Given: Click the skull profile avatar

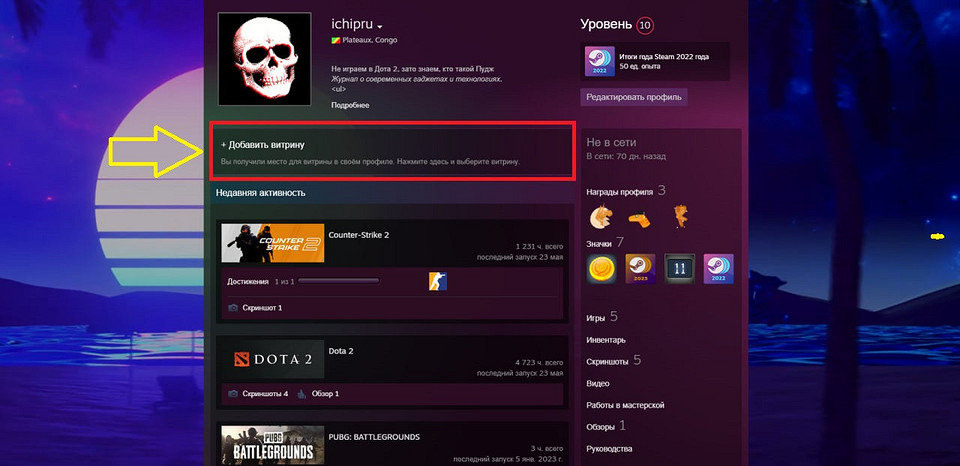Looking at the screenshot, I should [x=265, y=62].
